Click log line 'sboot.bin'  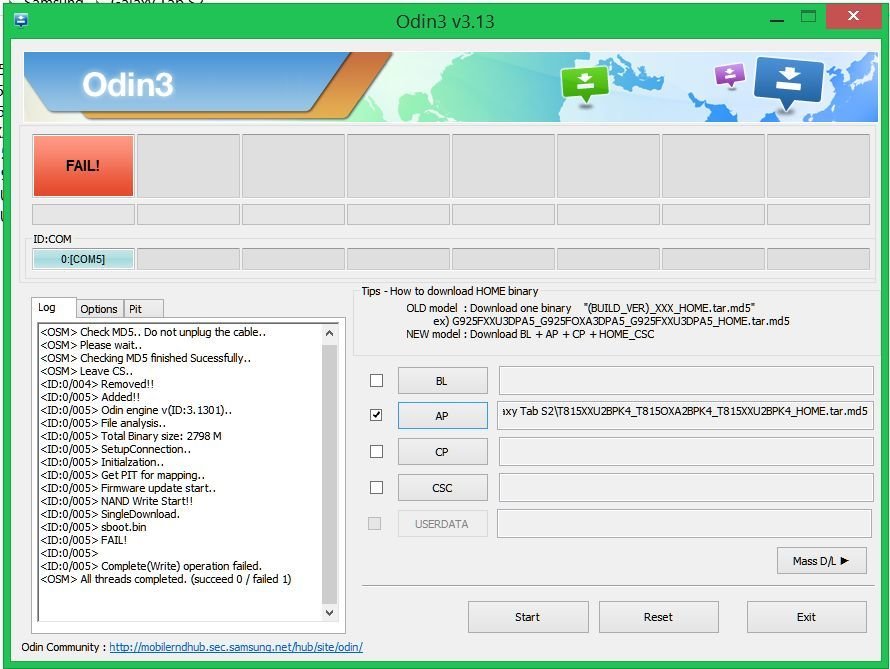point(94,527)
